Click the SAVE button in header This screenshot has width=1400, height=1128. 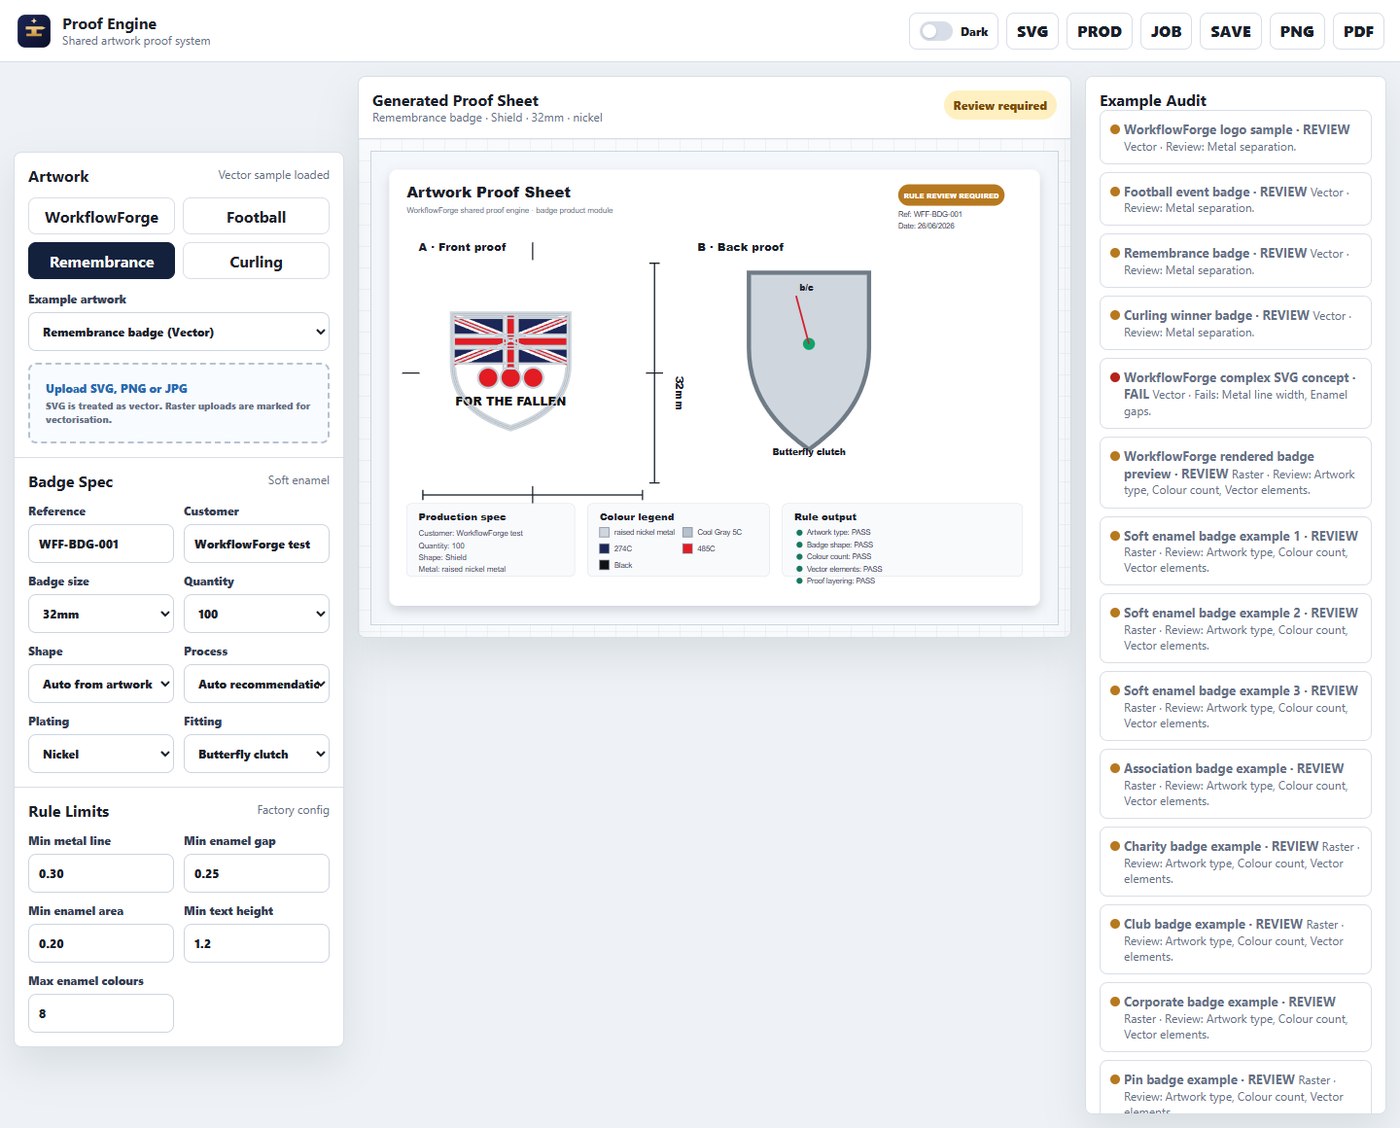click(1231, 32)
